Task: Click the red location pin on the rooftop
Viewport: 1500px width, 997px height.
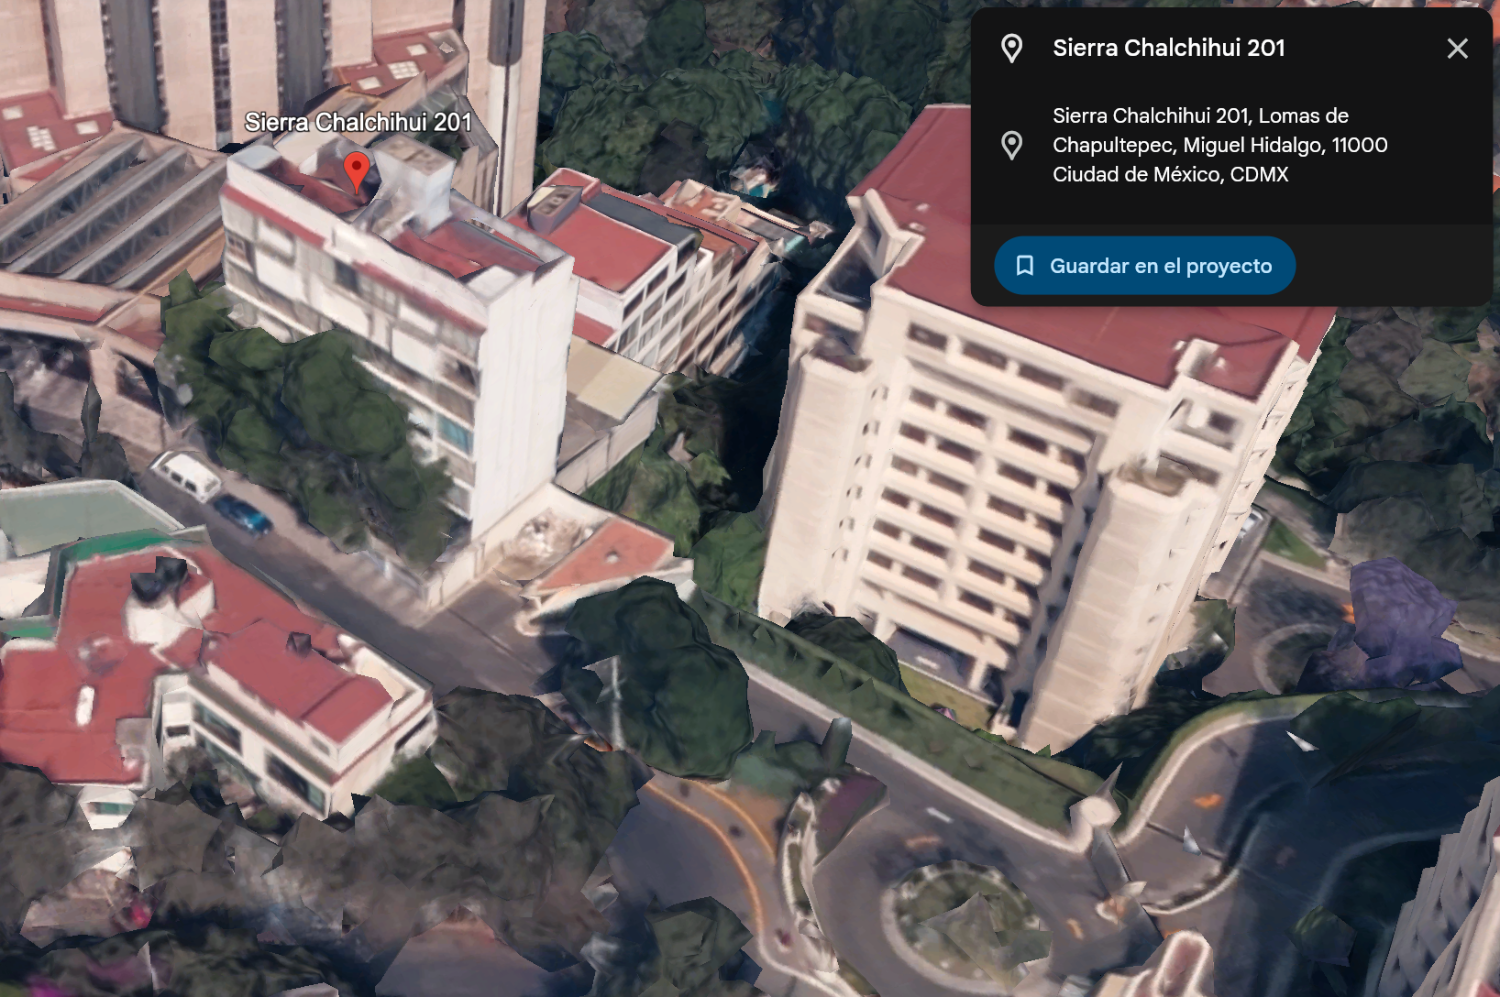Action: tap(357, 172)
